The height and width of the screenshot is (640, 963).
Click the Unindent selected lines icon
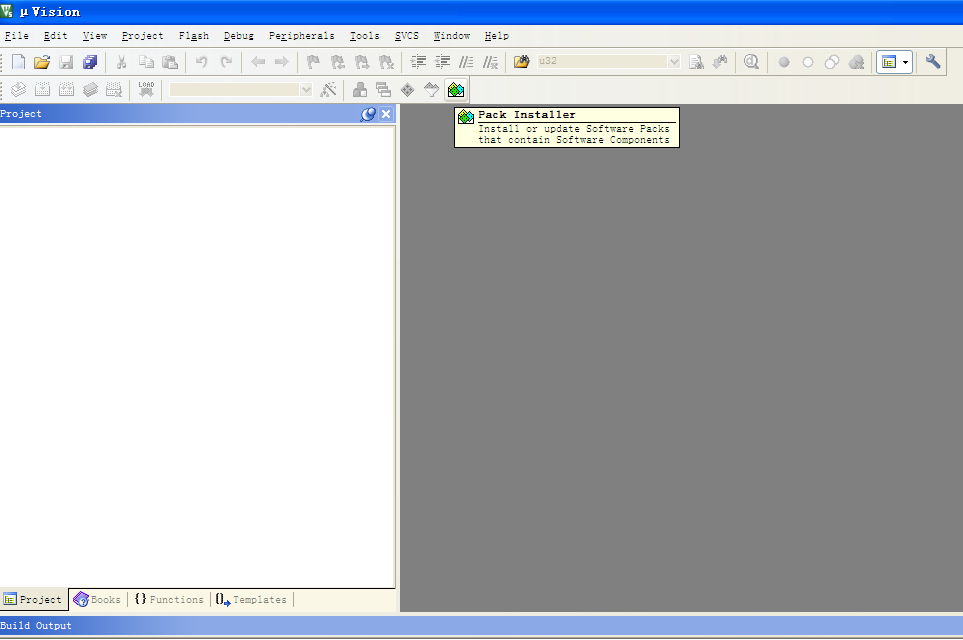(x=442, y=62)
